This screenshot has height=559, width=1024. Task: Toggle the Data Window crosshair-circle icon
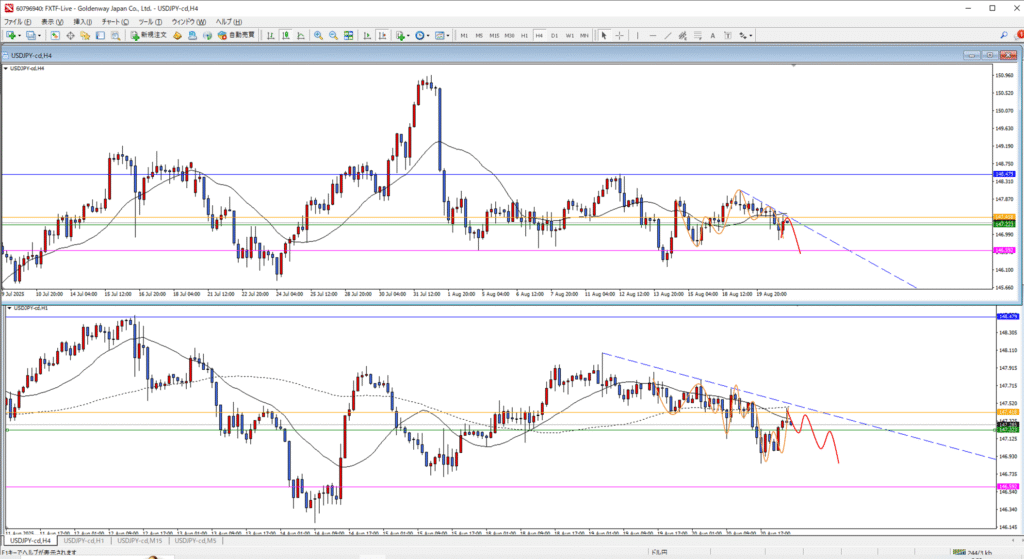point(70,35)
